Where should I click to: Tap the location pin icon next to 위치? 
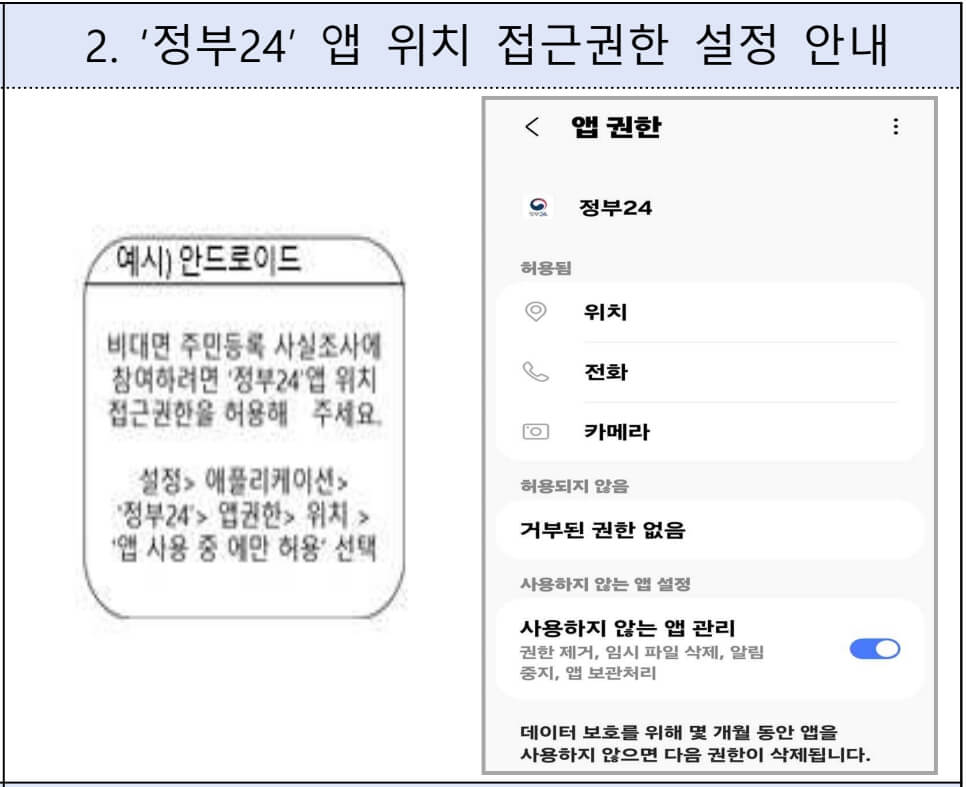click(x=535, y=312)
